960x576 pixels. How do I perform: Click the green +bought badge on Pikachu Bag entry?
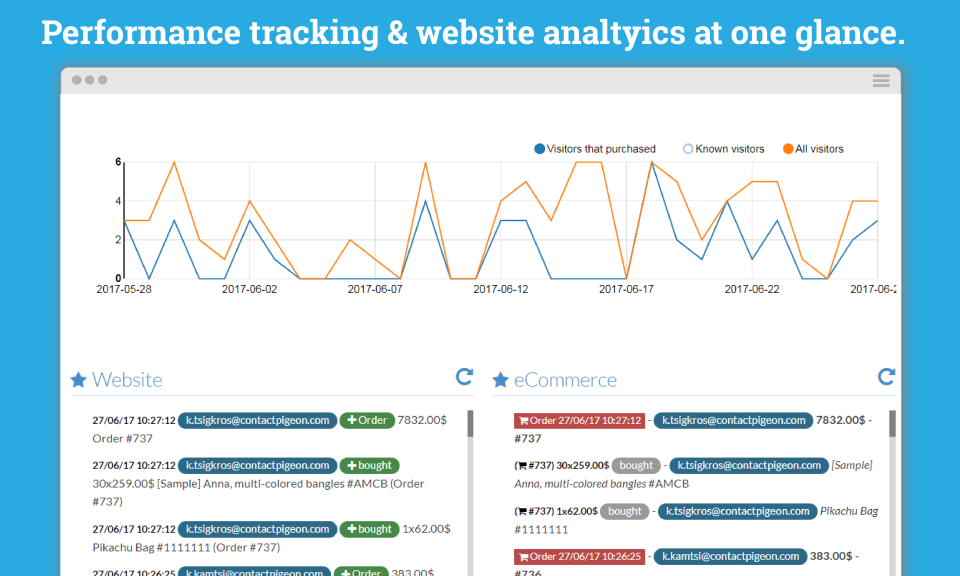click(x=369, y=529)
